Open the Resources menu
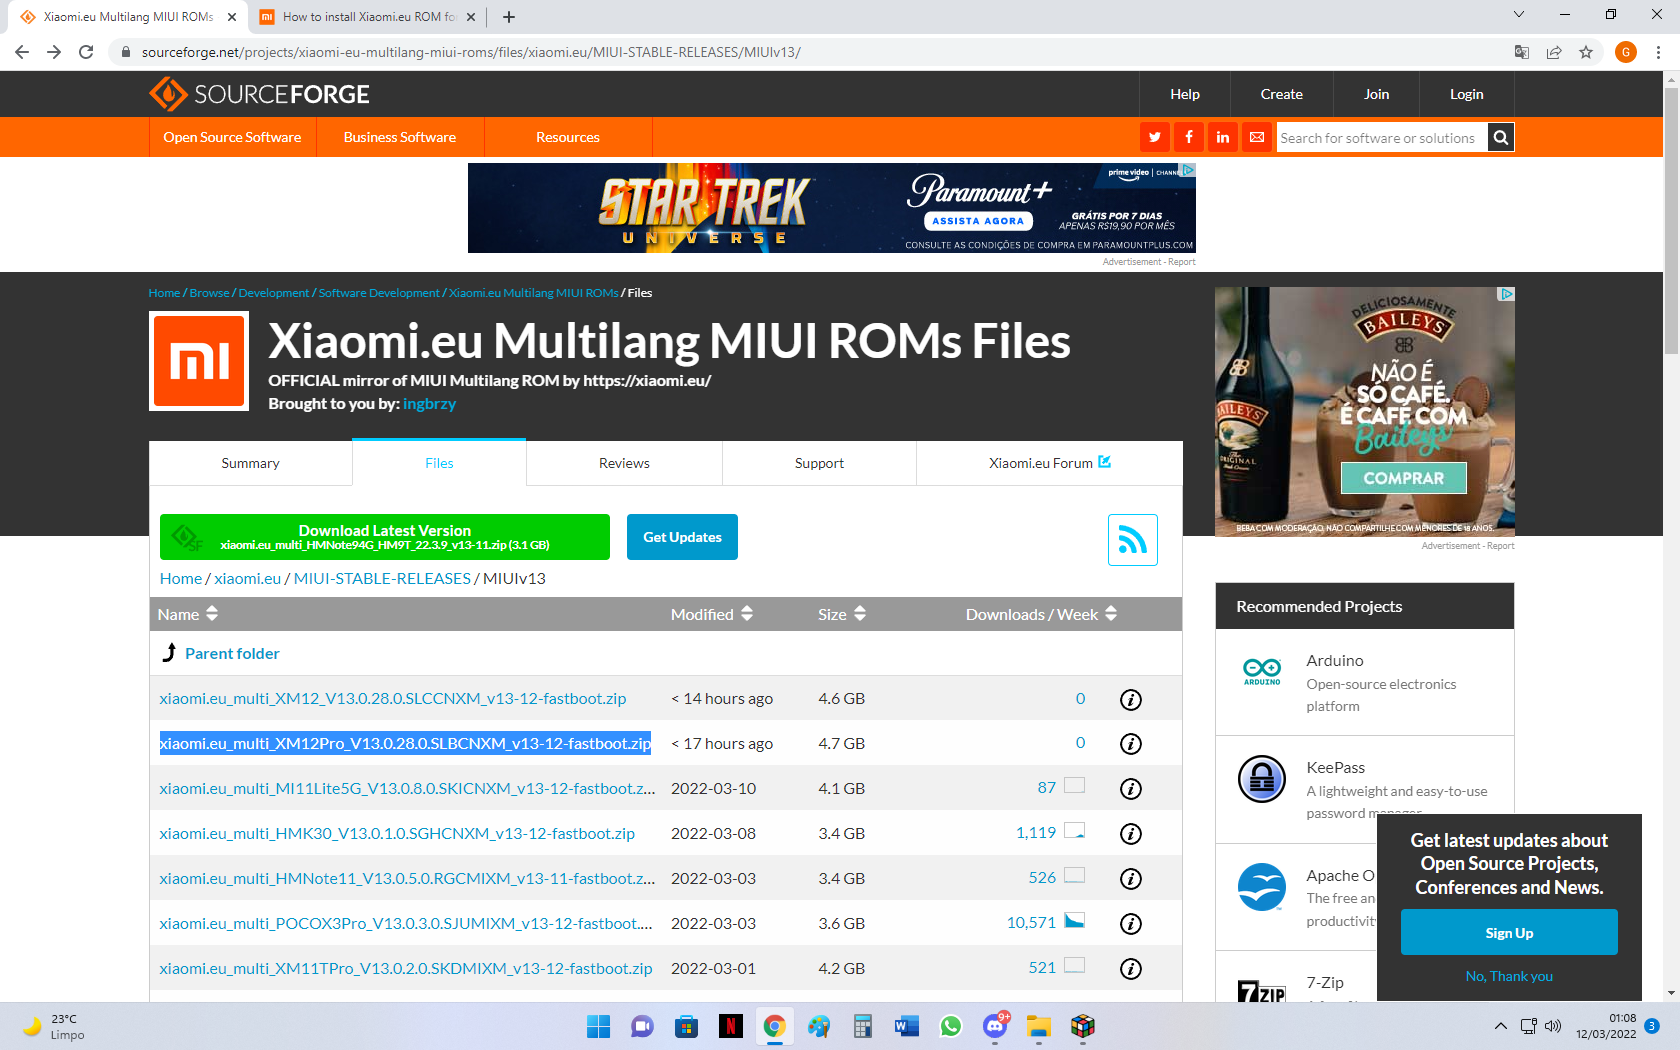 tap(568, 137)
